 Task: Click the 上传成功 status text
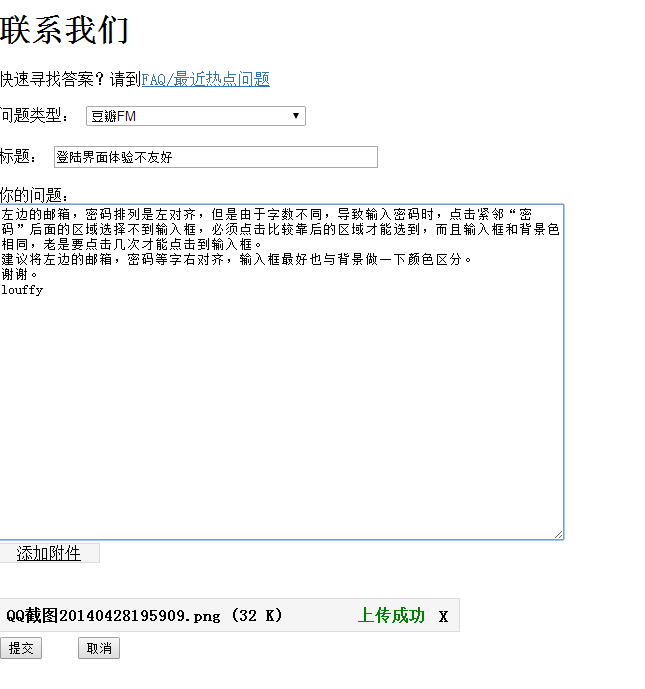(391, 616)
